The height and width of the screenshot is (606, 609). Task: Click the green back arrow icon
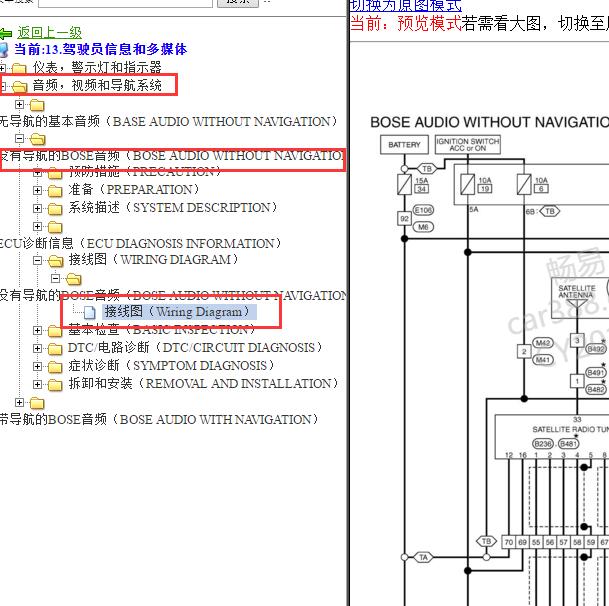[5, 34]
